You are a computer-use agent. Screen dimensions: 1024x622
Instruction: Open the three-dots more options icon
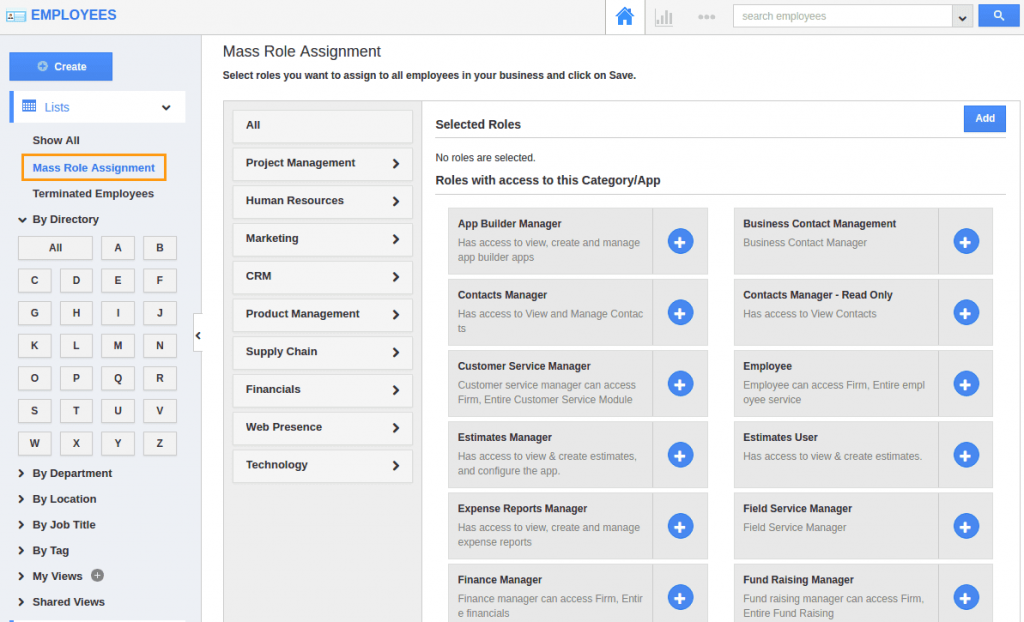tap(706, 17)
